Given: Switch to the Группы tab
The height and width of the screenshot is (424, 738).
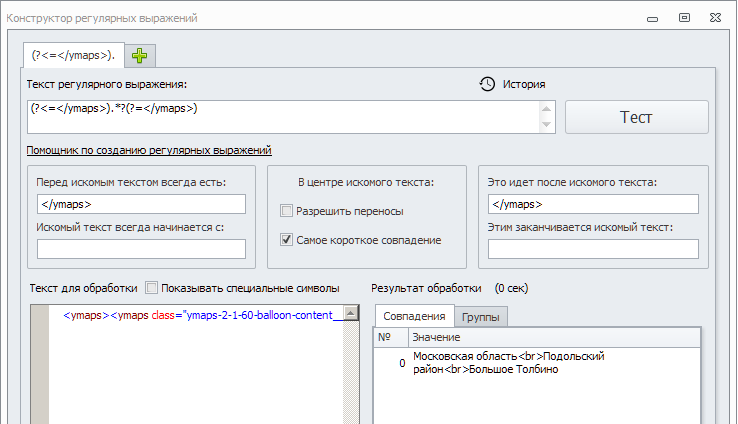Looking at the screenshot, I should (481, 317).
